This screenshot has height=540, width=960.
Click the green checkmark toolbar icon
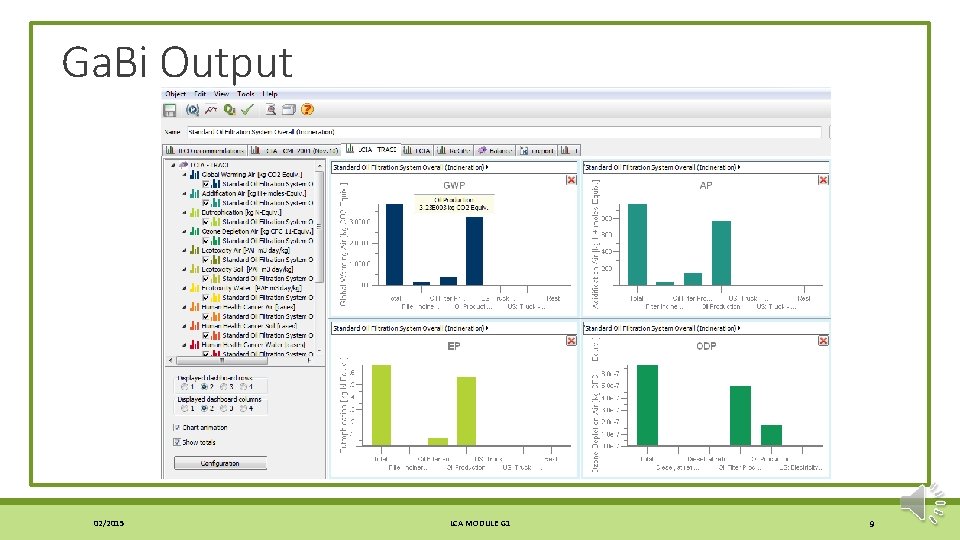pyautogui.click(x=247, y=110)
